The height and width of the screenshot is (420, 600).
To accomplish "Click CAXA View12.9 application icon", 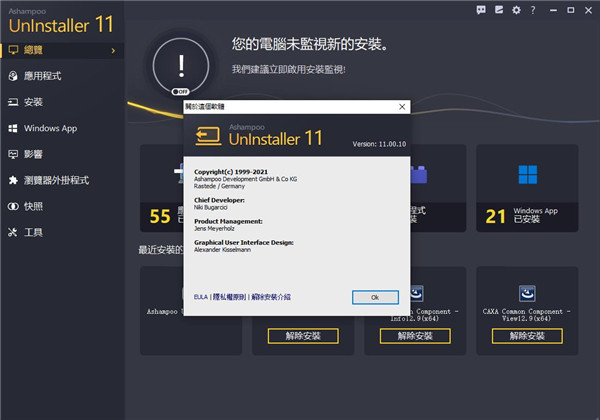I will pyautogui.click(x=527, y=293).
